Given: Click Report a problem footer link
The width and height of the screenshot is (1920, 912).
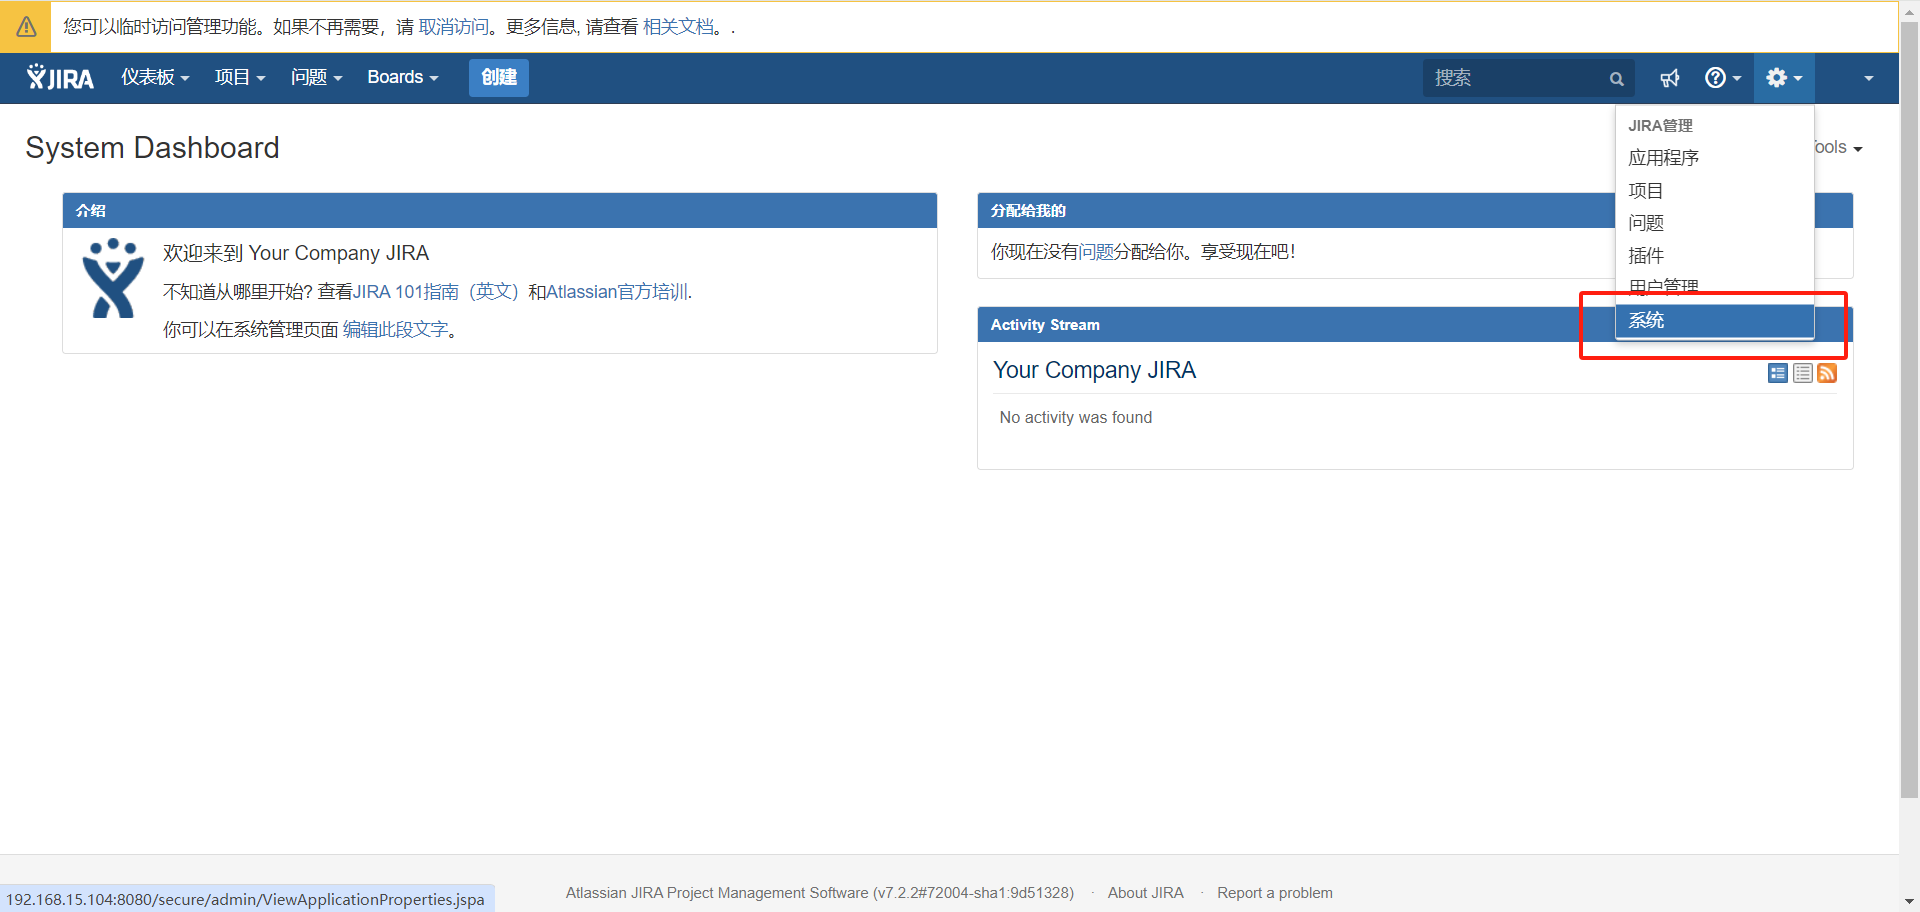Looking at the screenshot, I should (1274, 893).
